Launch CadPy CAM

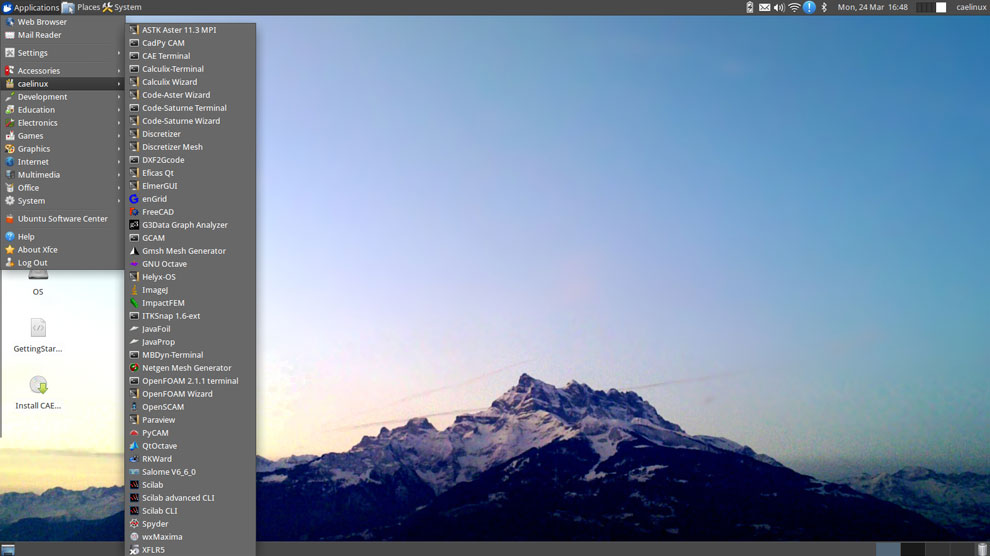191,43
